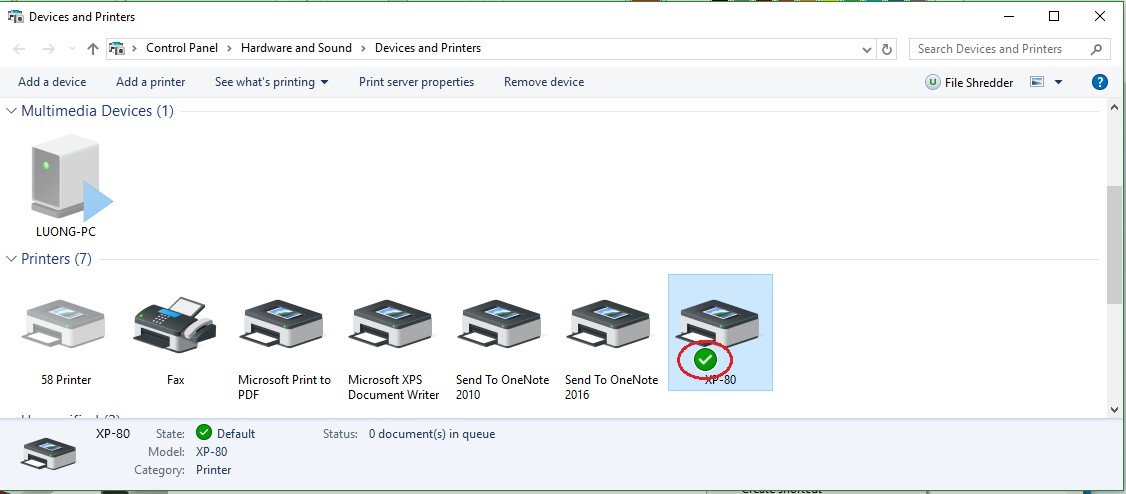Refresh the Devices and Printers view
The width and height of the screenshot is (1126, 494).
(x=887, y=49)
